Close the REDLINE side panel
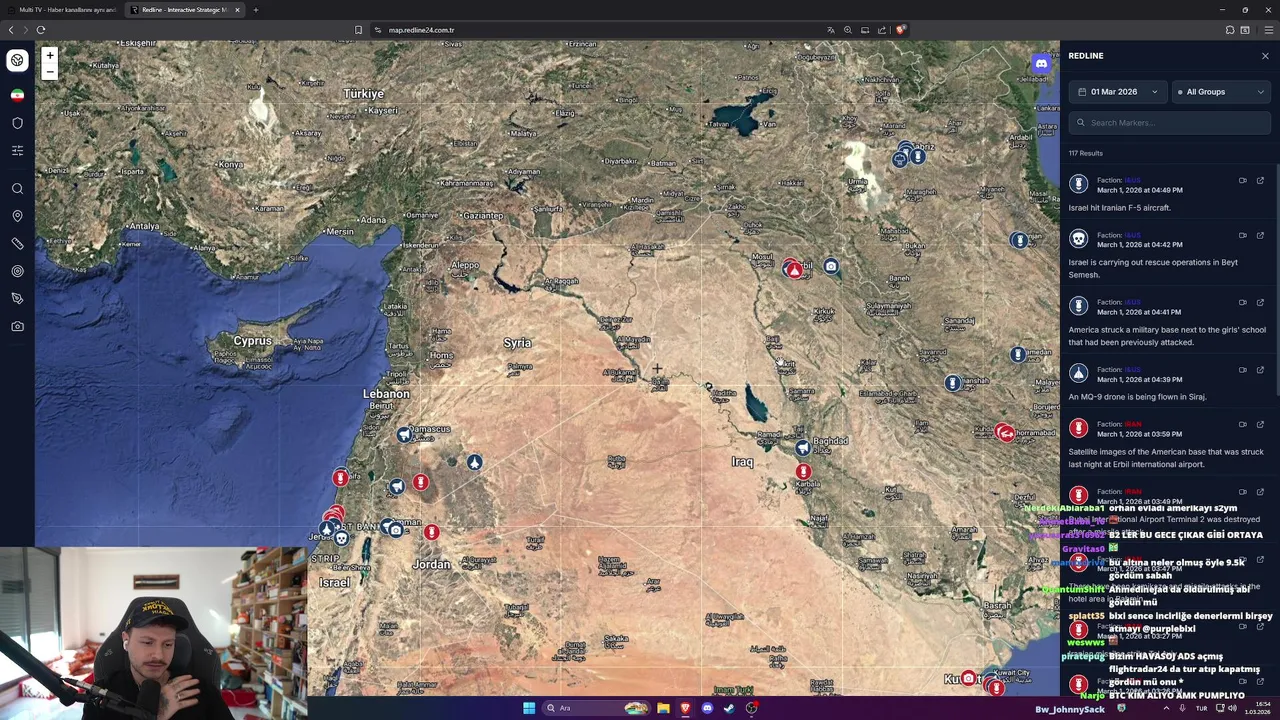Viewport: 1280px width, 720px height. 1265,56
